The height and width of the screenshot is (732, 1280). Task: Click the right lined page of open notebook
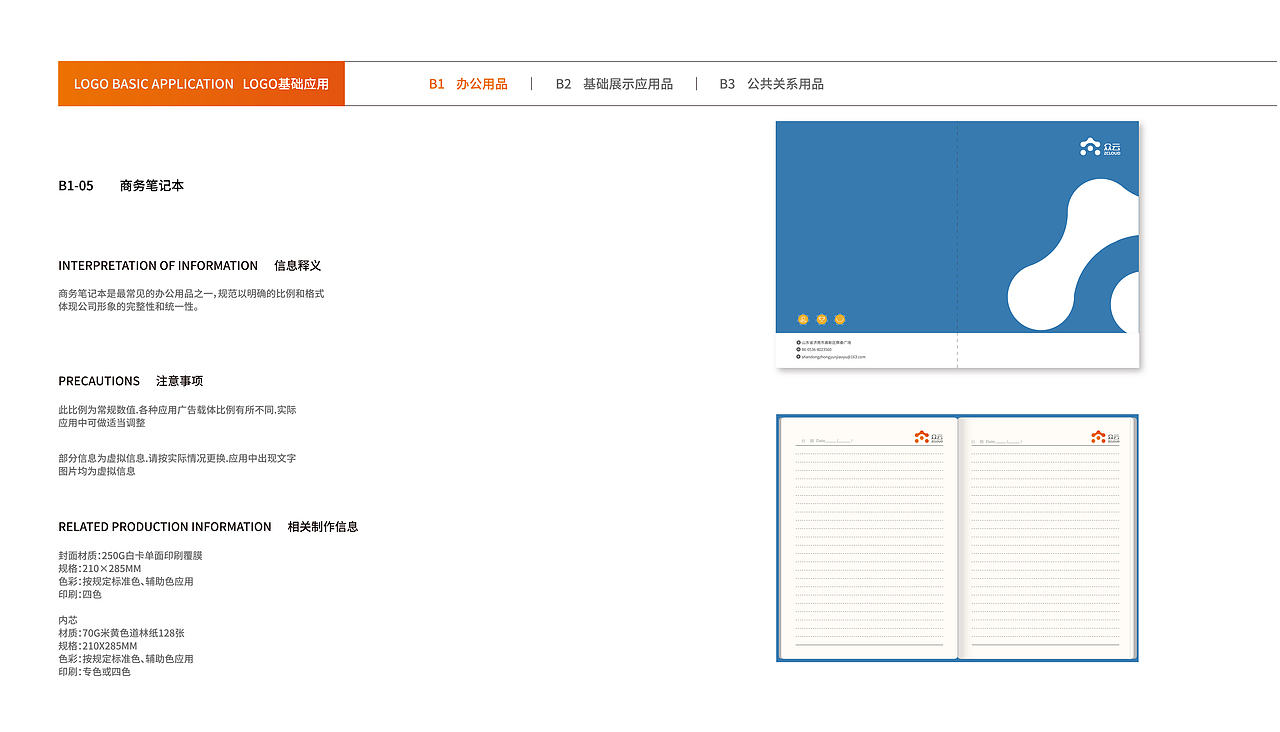(1047, 538)
